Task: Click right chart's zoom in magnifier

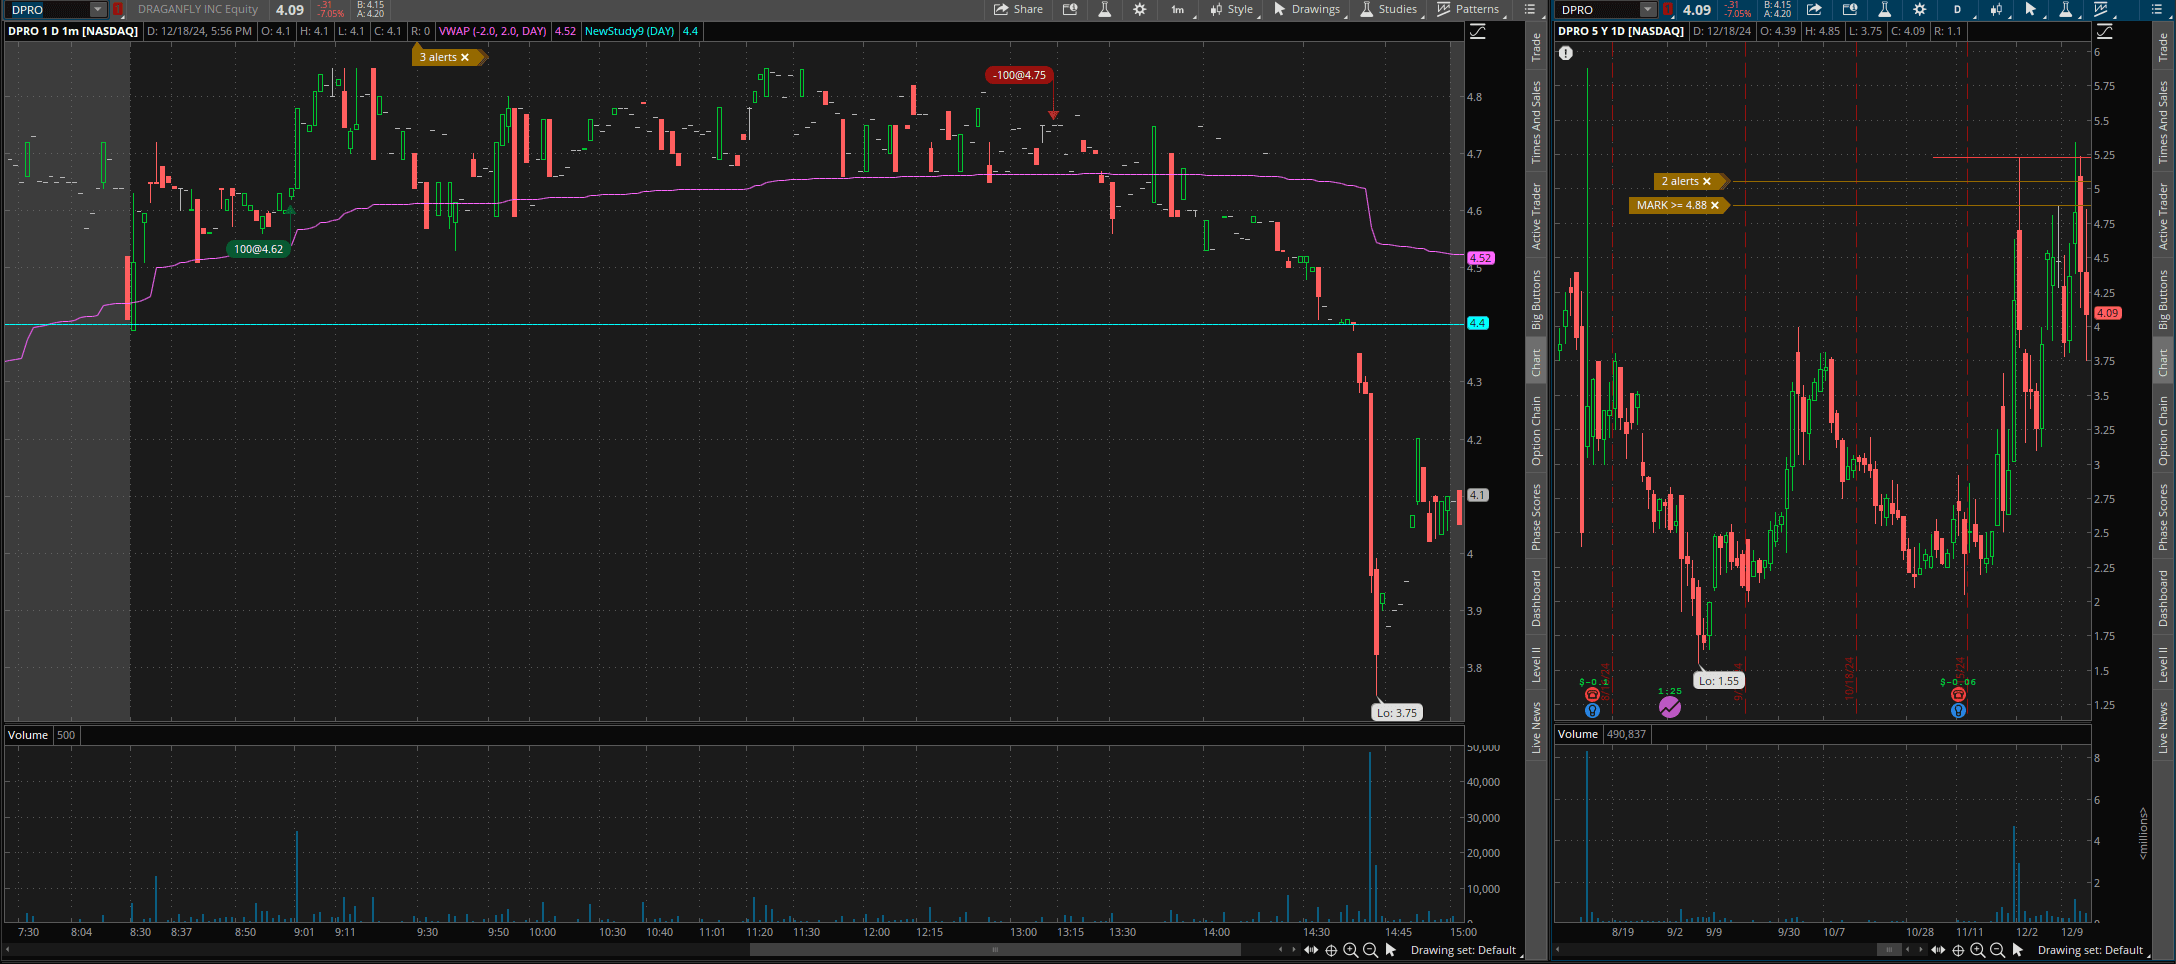Action: point(1977,950)
